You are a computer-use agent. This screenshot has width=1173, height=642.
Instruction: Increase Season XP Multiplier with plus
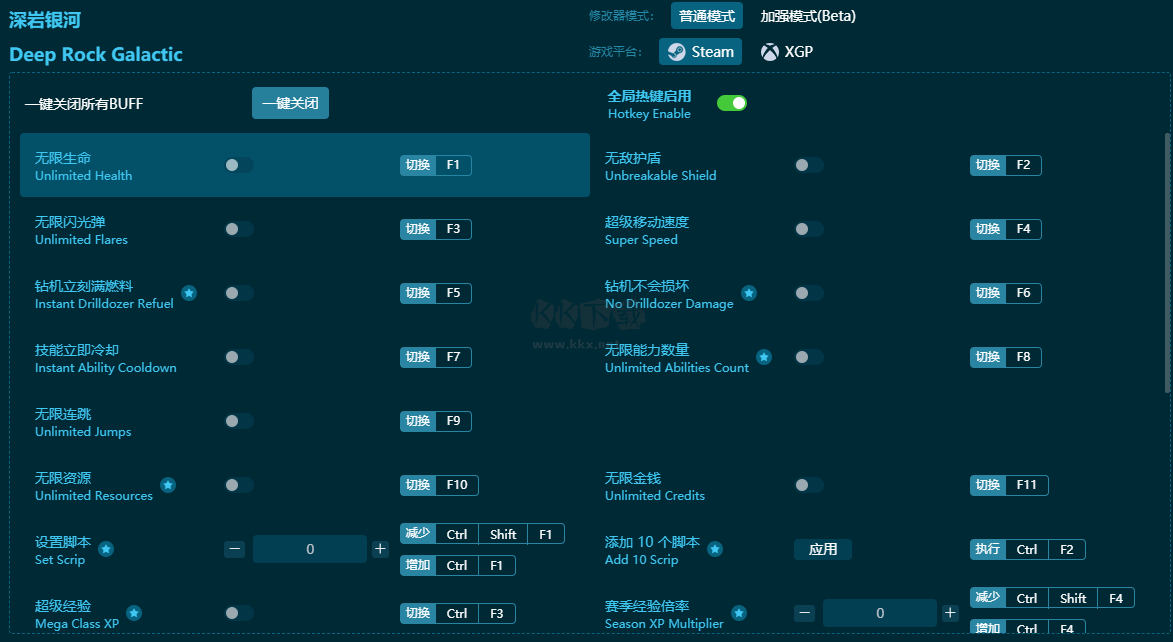[950, 614]
